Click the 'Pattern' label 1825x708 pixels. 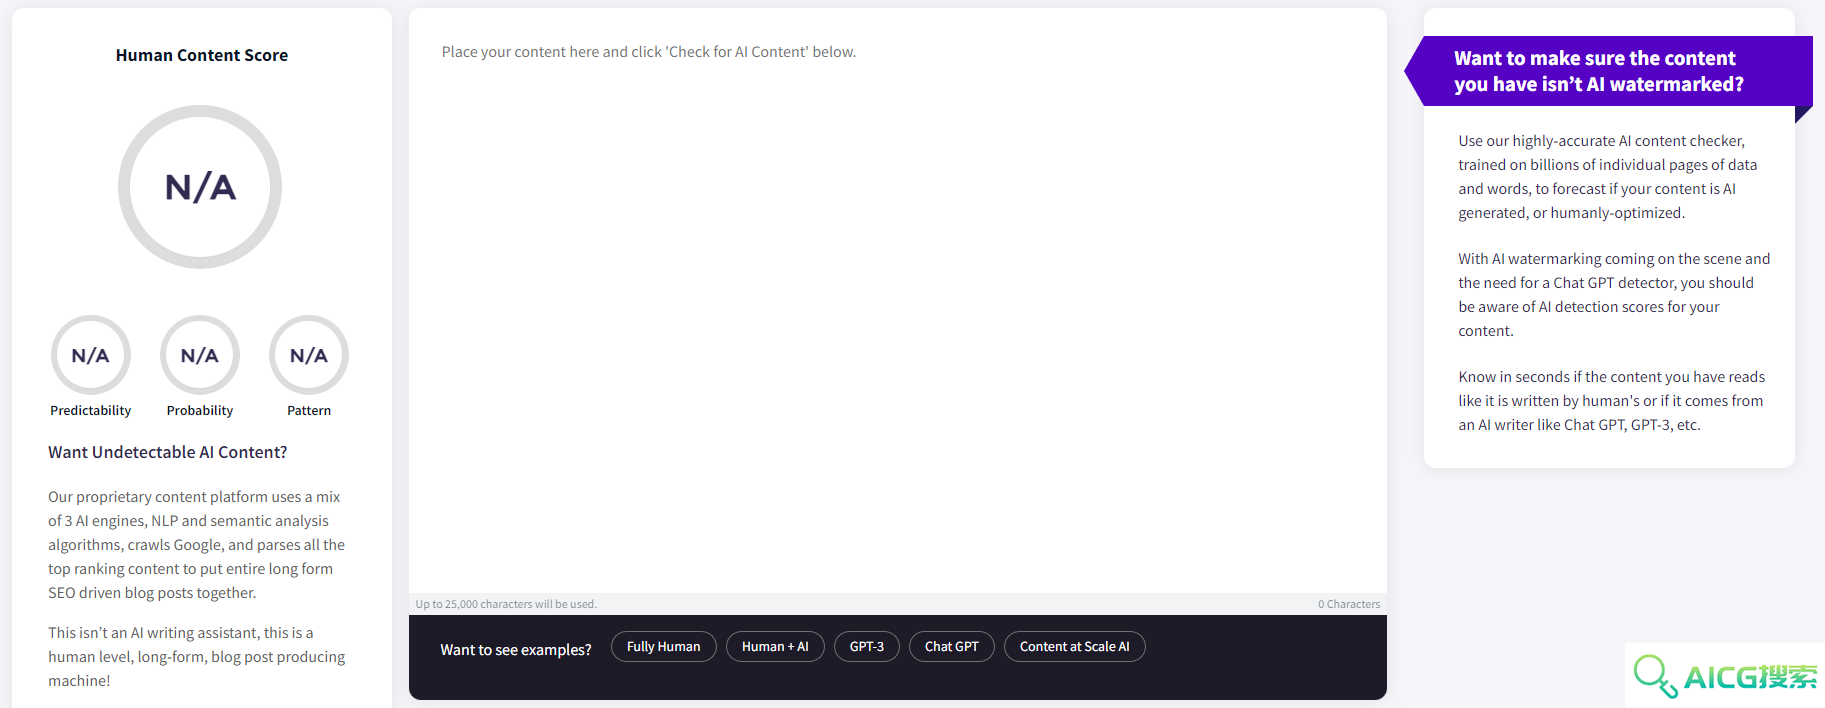coord(309,410)
